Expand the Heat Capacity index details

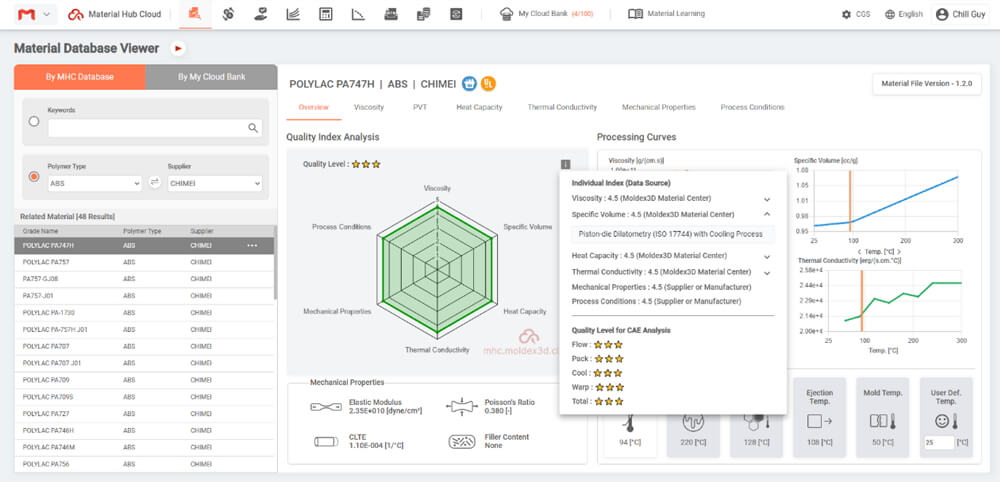coord(767,256)
